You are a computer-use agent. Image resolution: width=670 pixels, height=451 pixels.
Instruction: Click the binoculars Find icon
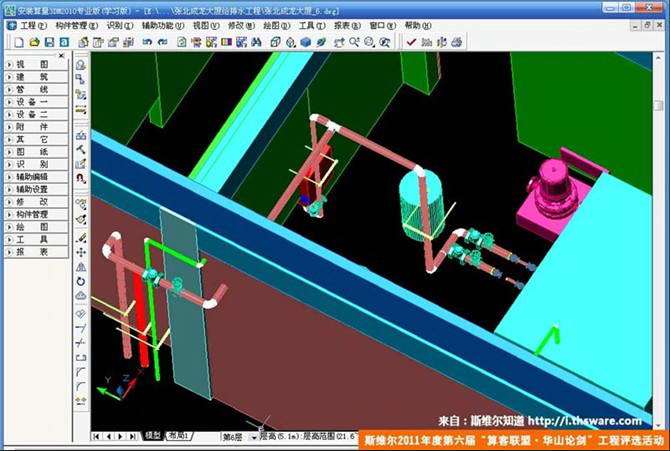[256, 42]
